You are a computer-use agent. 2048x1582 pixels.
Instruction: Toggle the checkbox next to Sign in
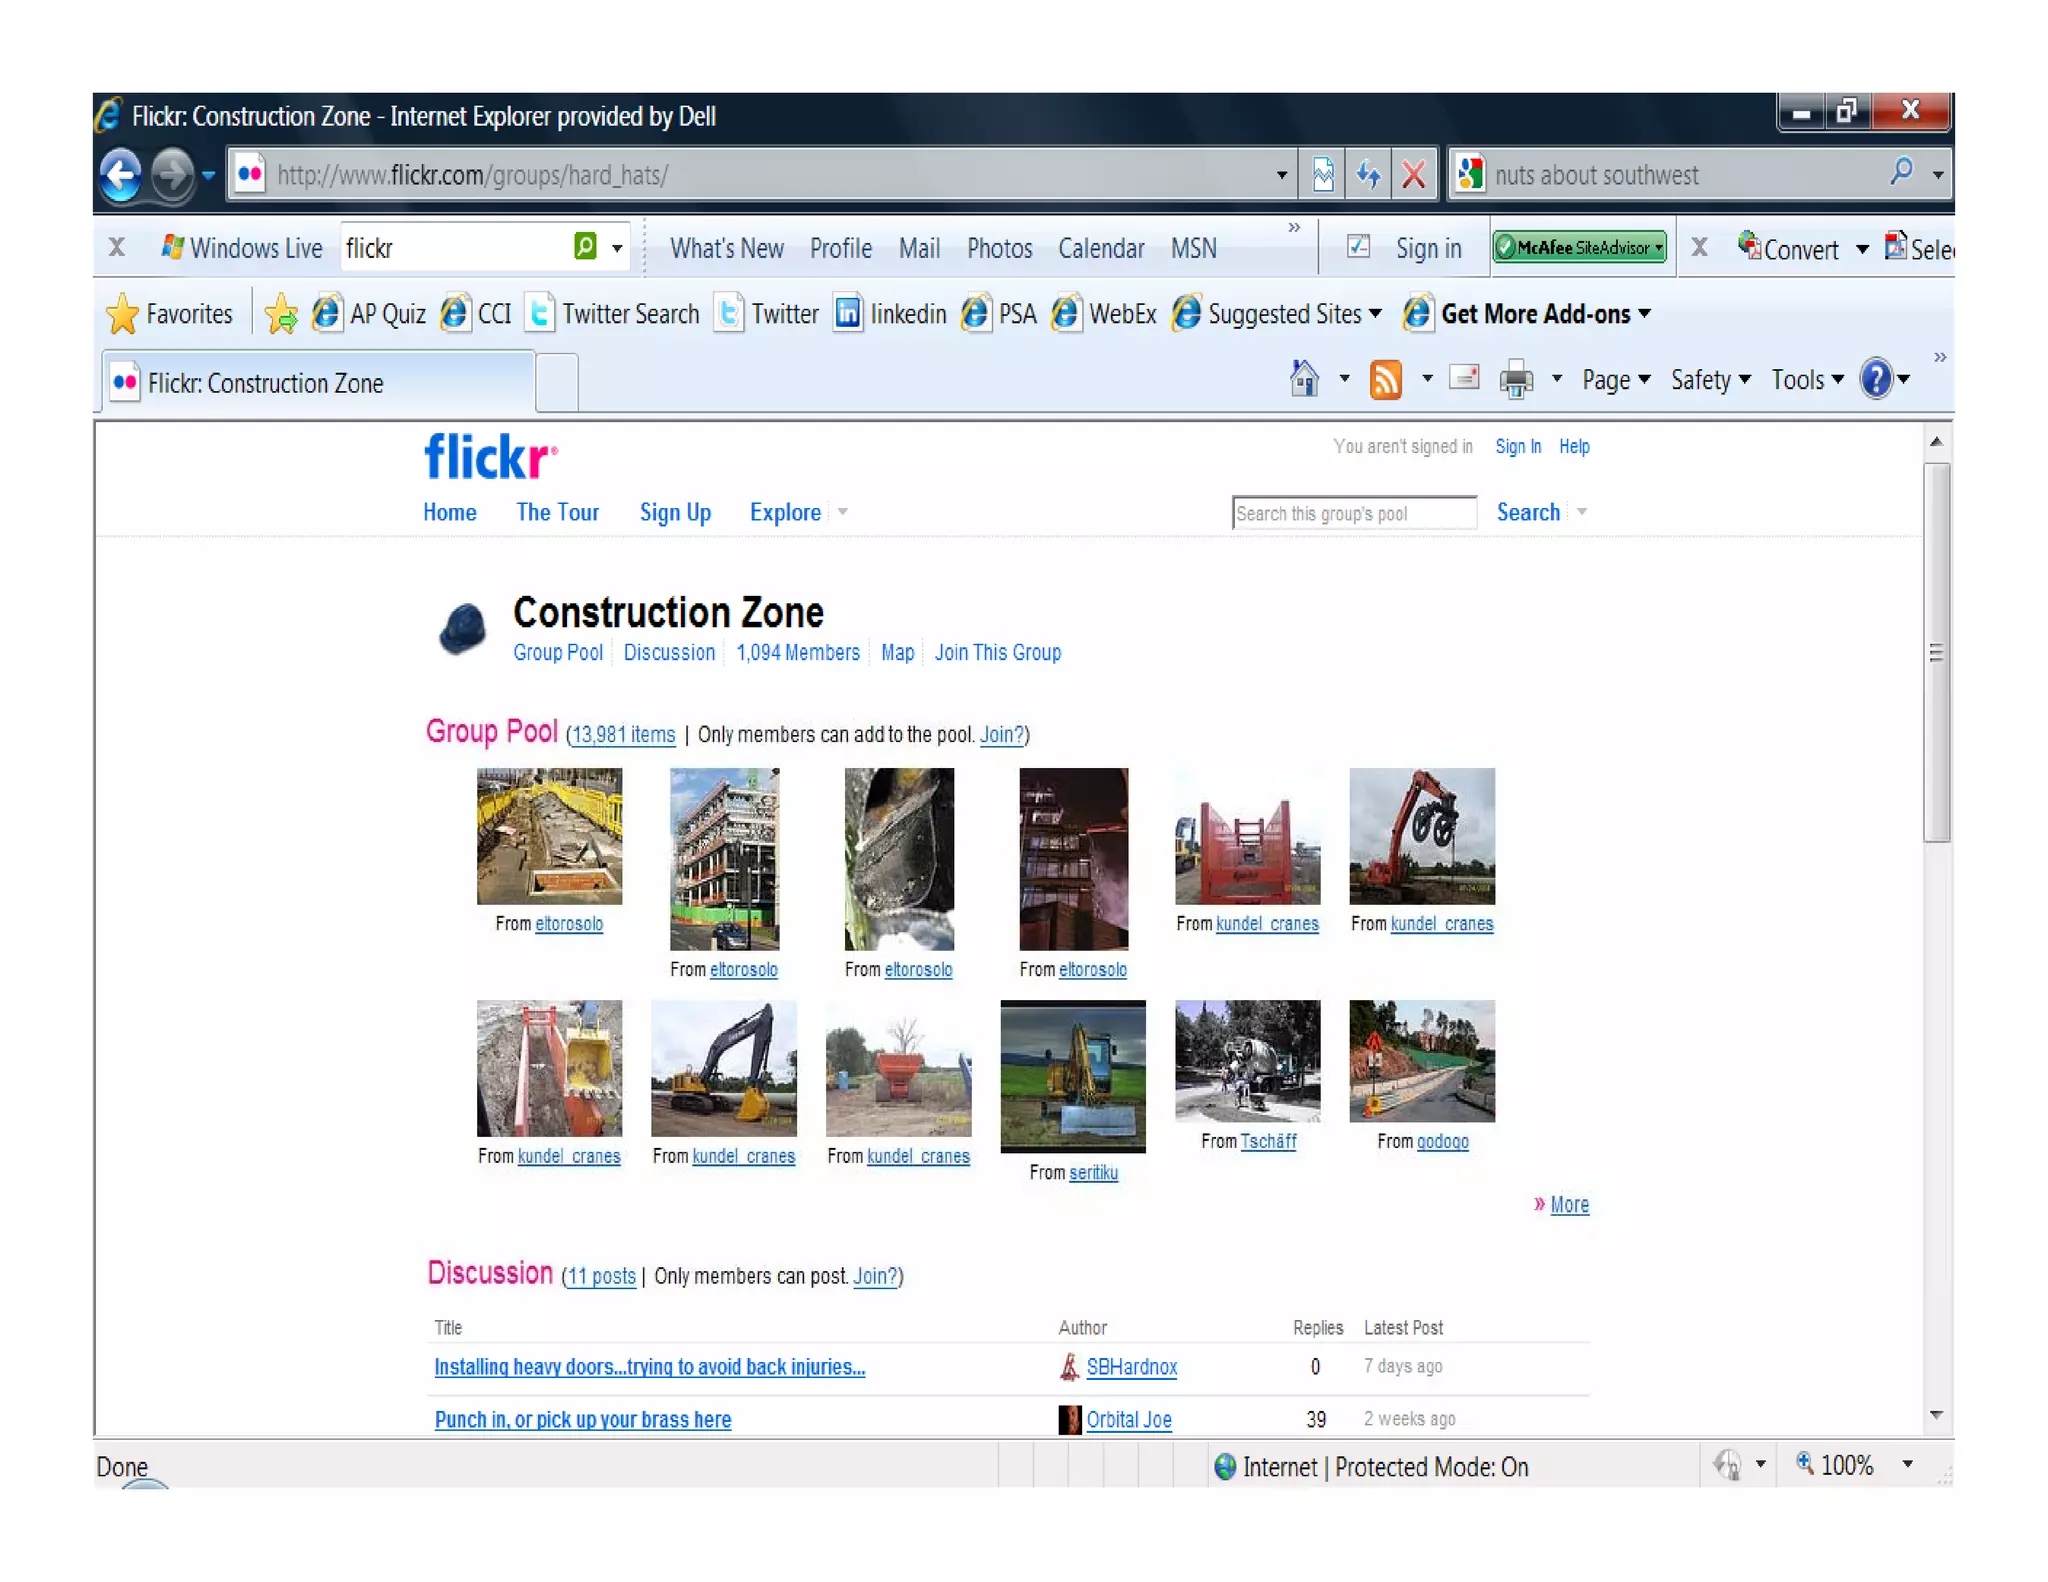point(1358,247)
